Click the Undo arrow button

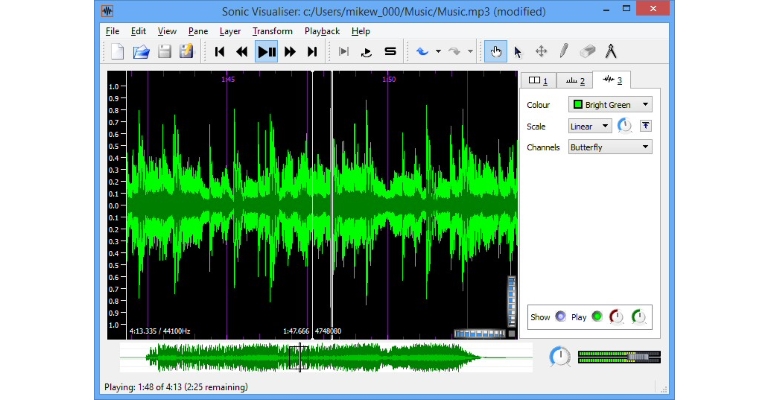click(422, 52)
